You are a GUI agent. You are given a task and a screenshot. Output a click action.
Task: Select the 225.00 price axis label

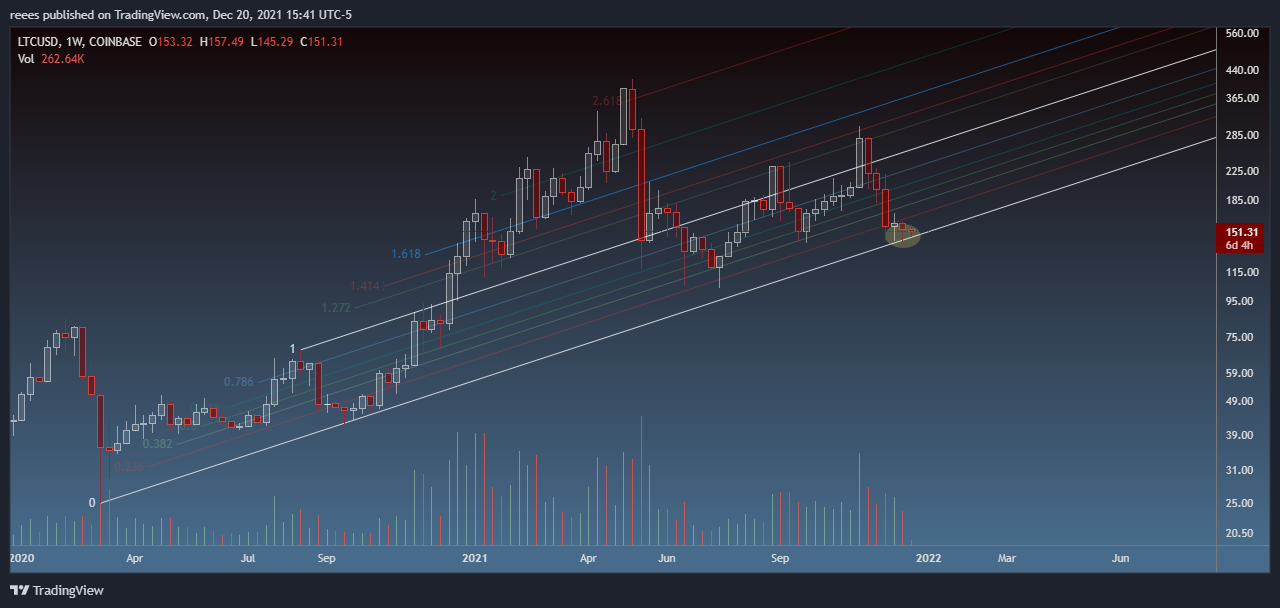(x=1241, y=171)
